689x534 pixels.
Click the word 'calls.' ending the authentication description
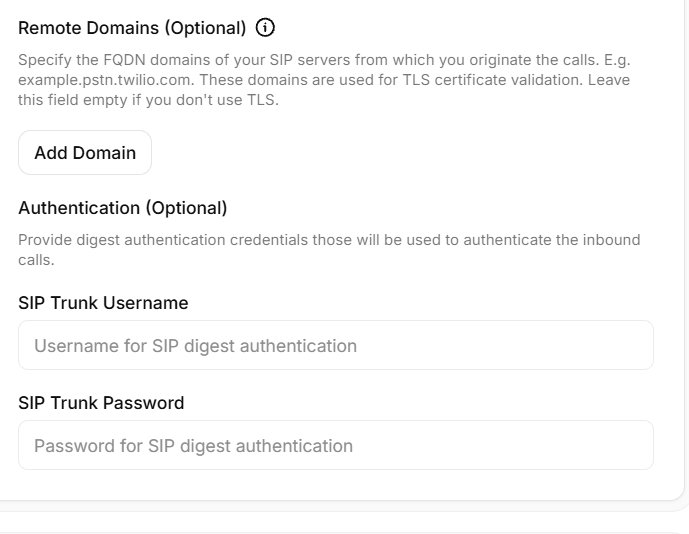[x=36, y=260]
